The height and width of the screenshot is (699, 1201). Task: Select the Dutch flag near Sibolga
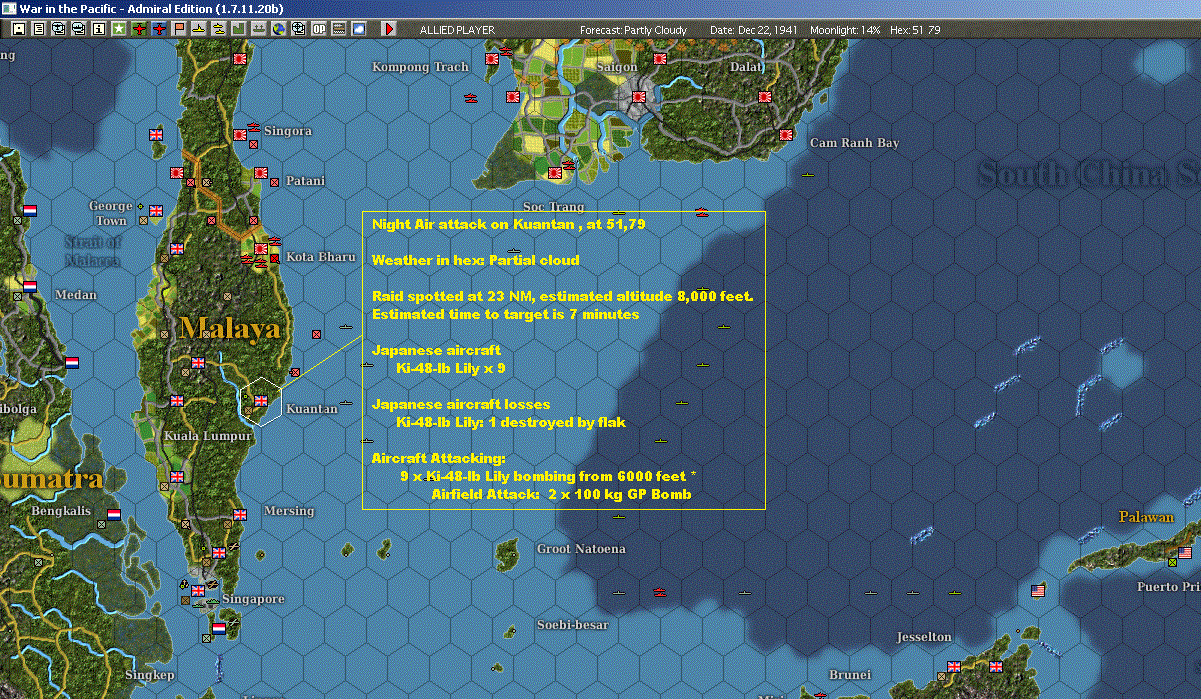[72, 363]
